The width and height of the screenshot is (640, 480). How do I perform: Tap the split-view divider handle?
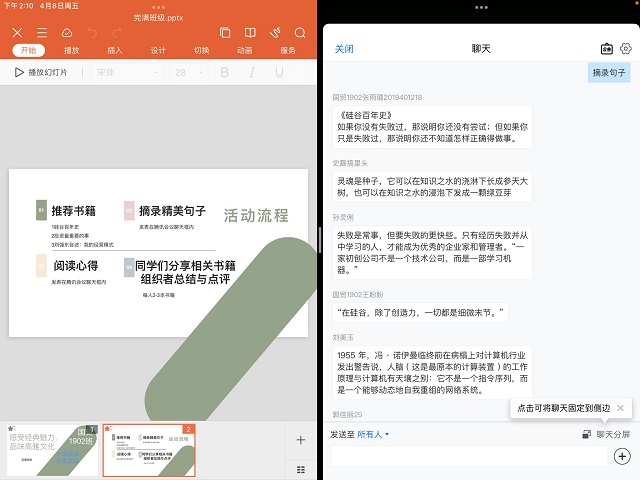click(x=320, y=240)
